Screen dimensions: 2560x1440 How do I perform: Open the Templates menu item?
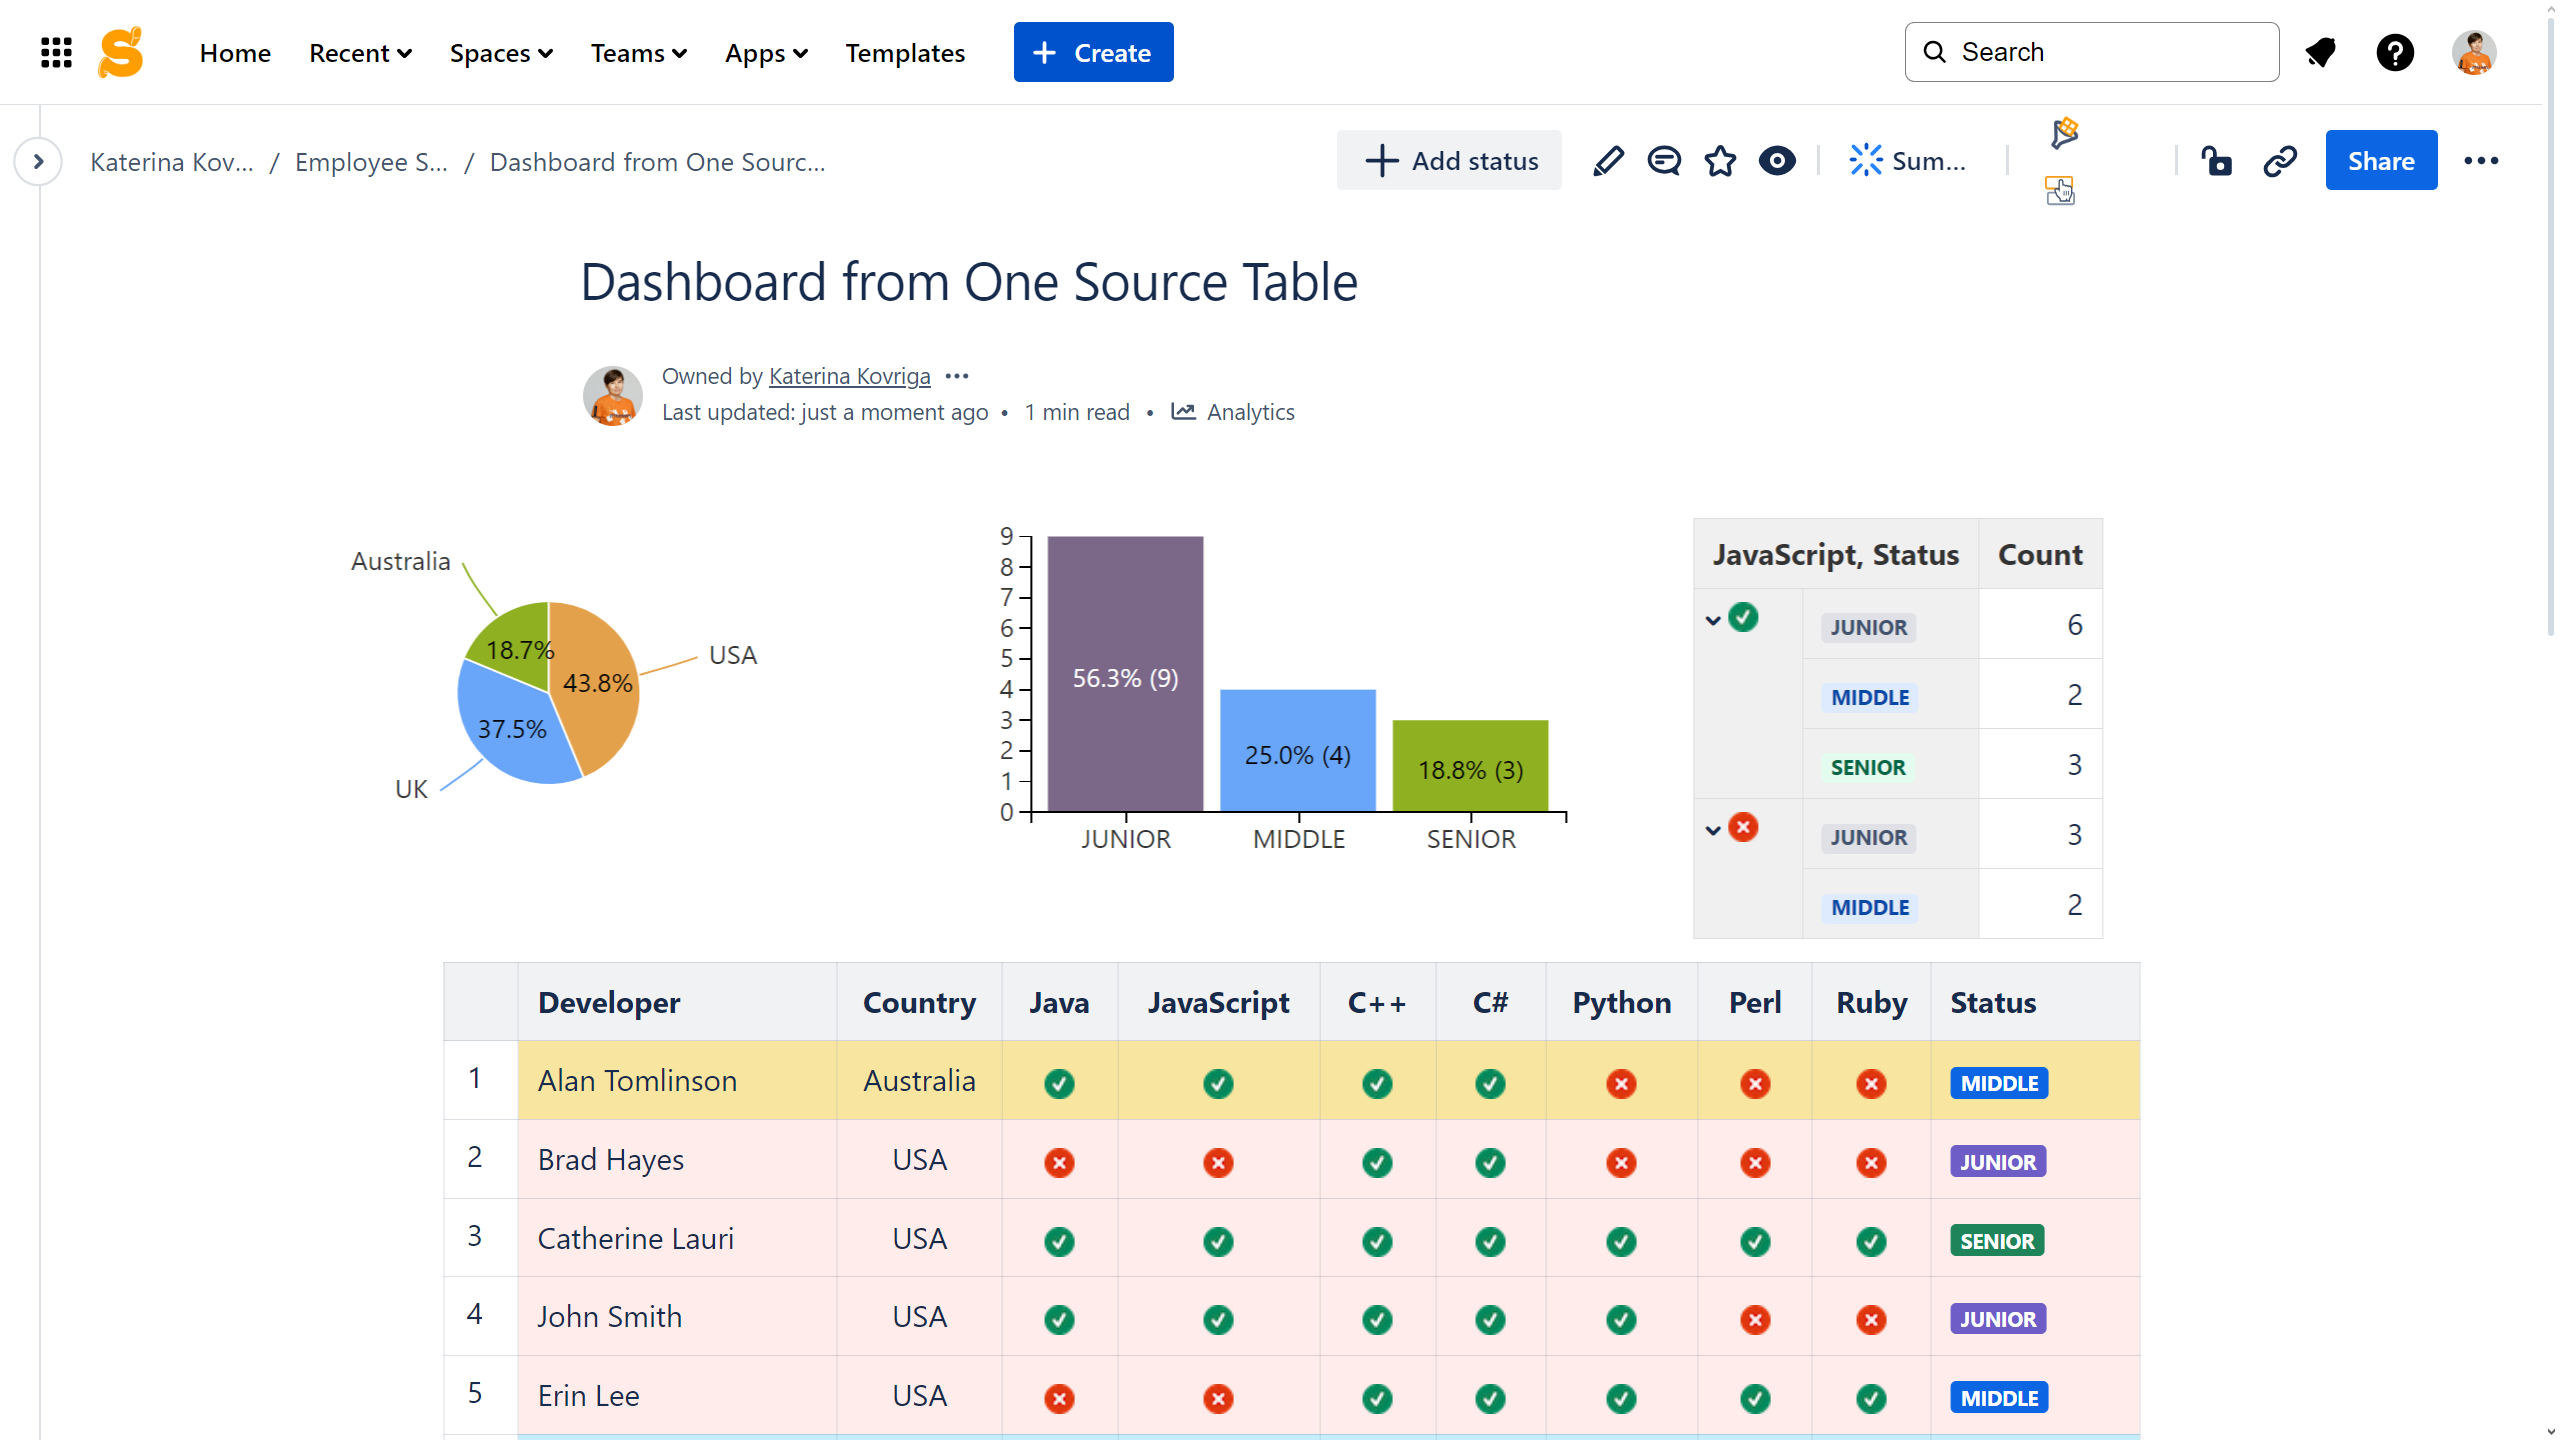coord(905,53)
